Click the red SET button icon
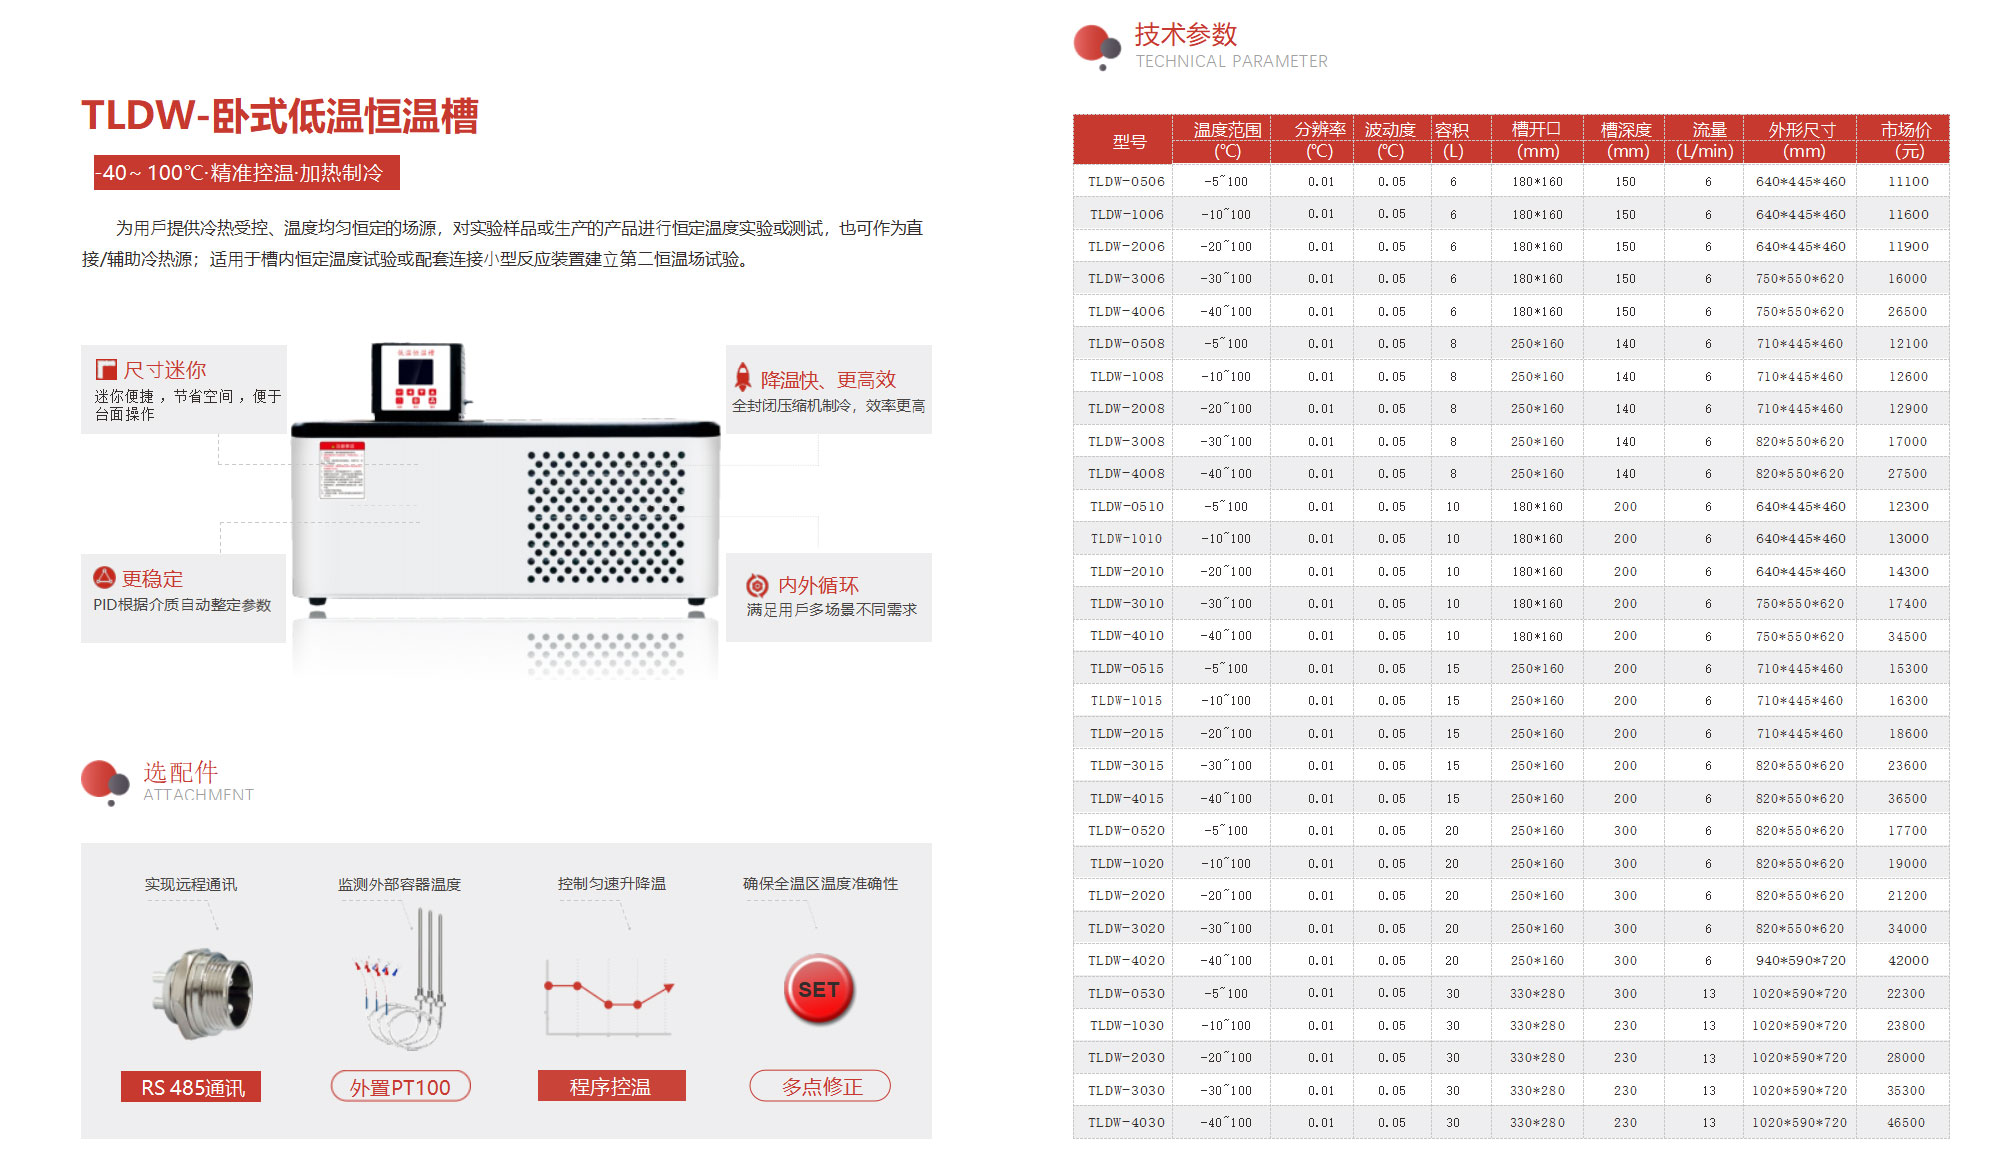The image size is (2005, 1168). coord(818,989)
